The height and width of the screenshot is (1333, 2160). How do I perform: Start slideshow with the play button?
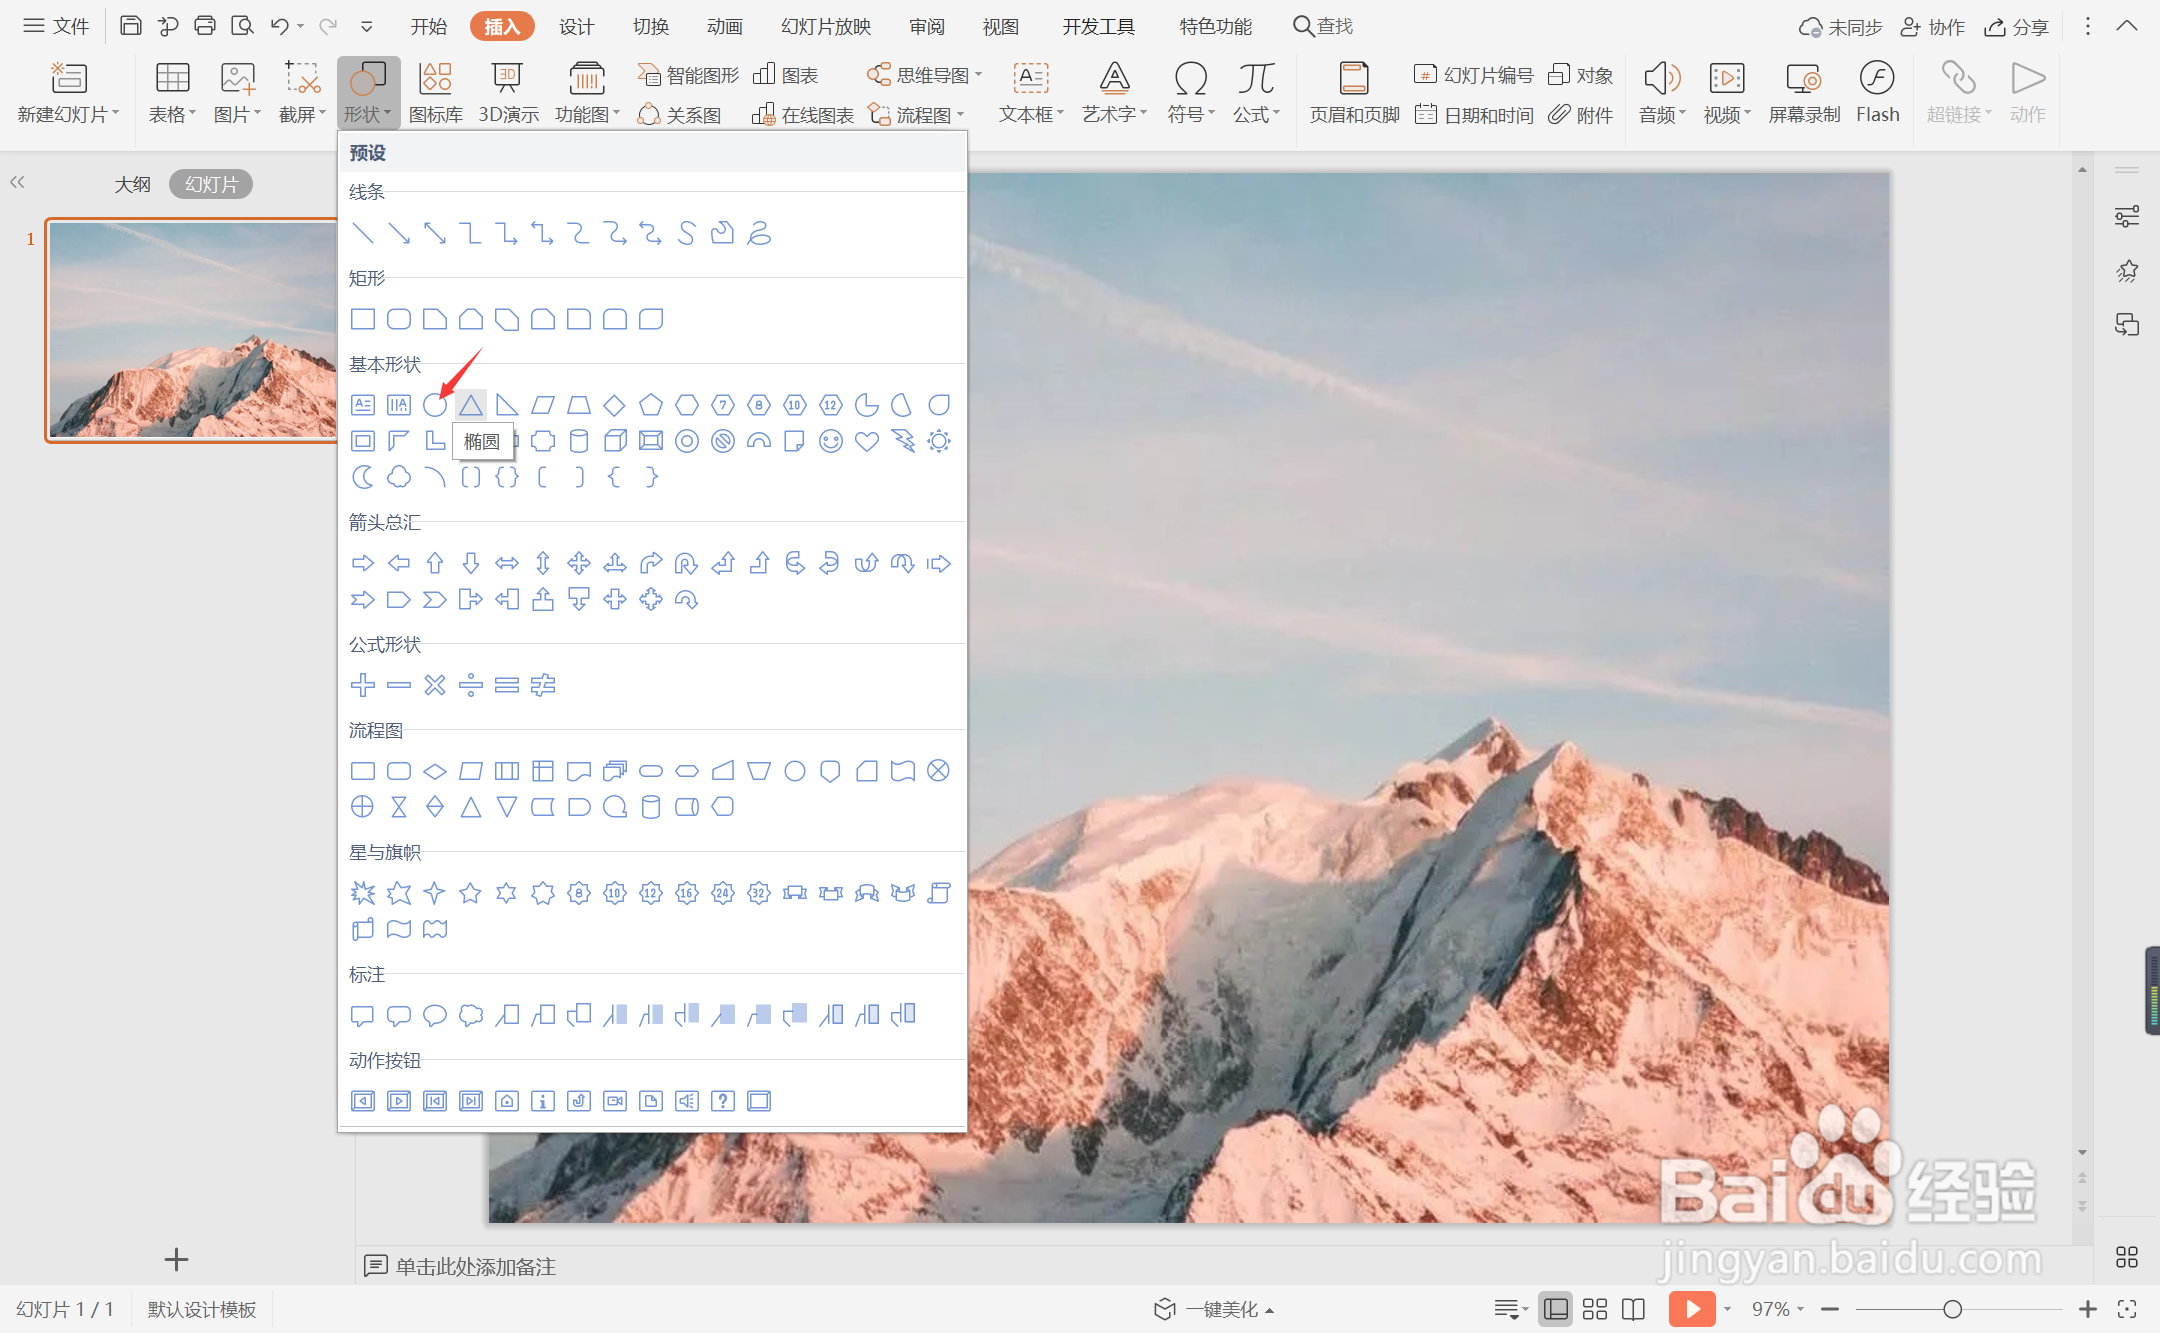1692,1309
